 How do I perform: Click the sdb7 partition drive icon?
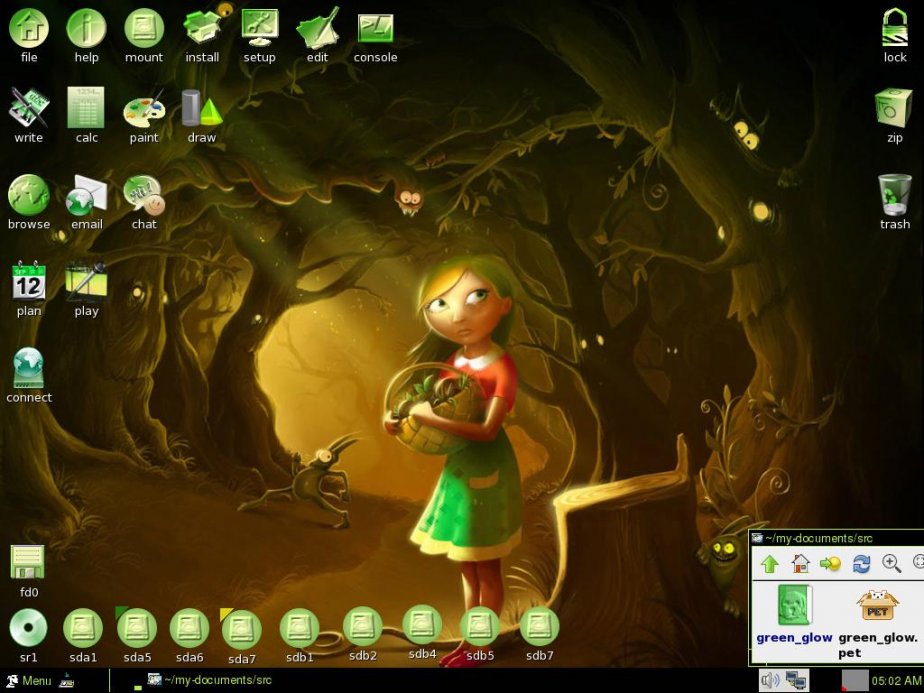pos(539,626)
